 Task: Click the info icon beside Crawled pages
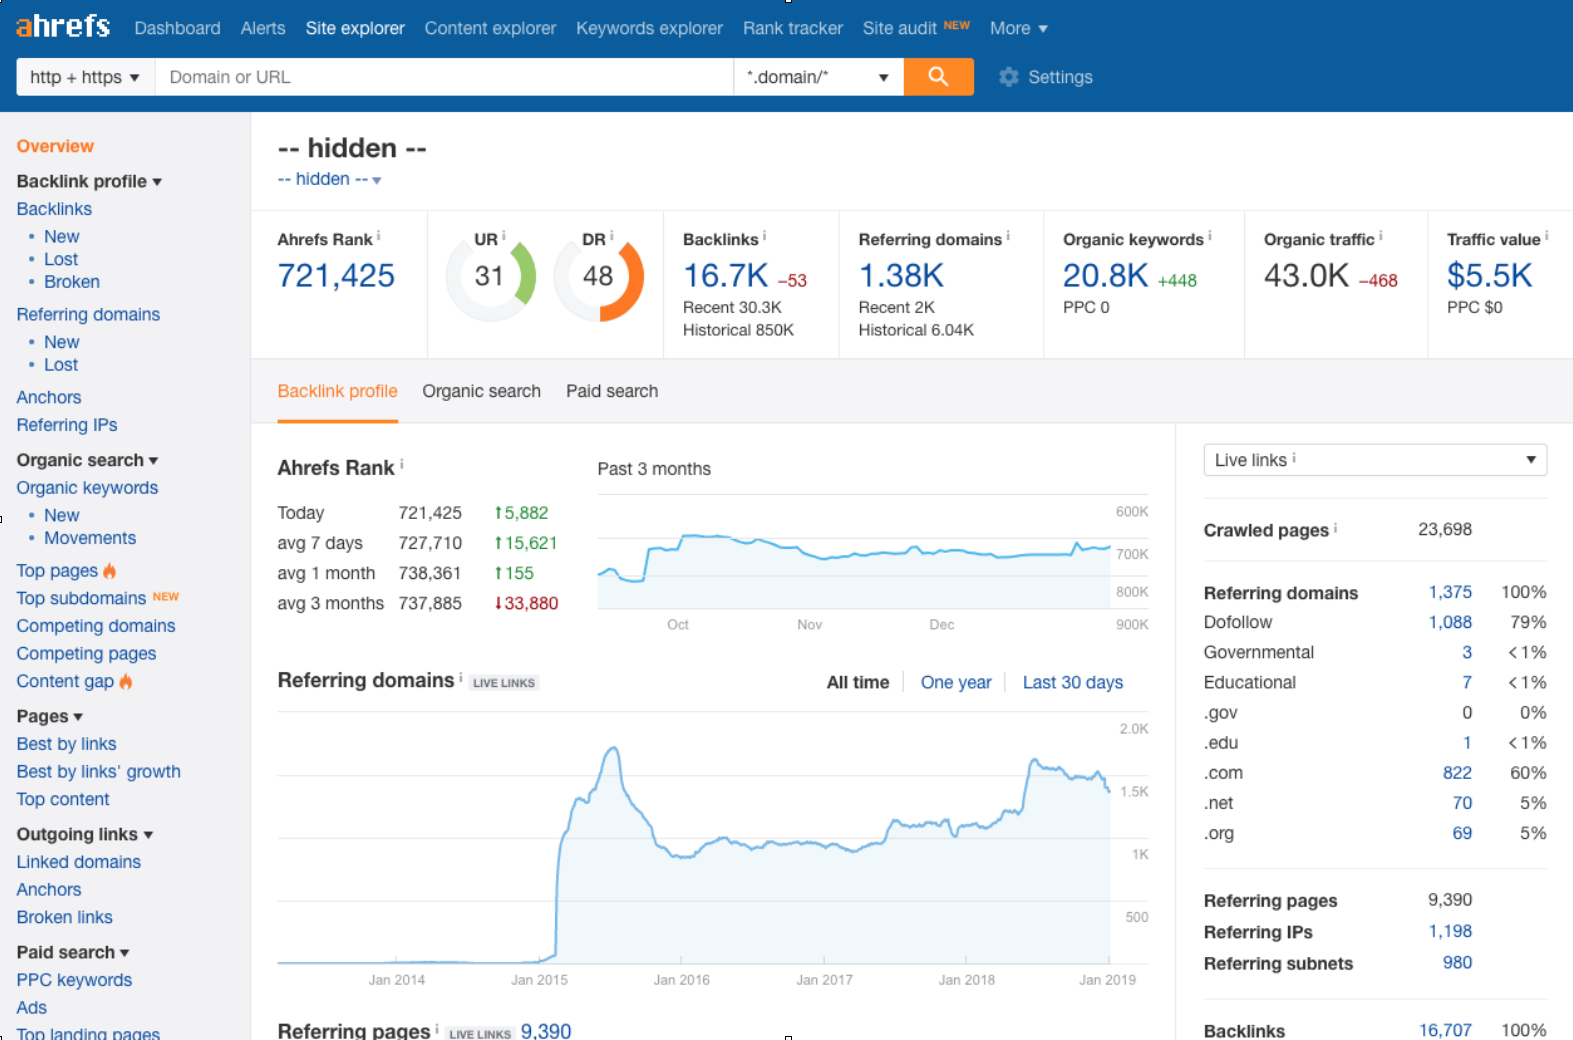click(x=1335, y=528)
